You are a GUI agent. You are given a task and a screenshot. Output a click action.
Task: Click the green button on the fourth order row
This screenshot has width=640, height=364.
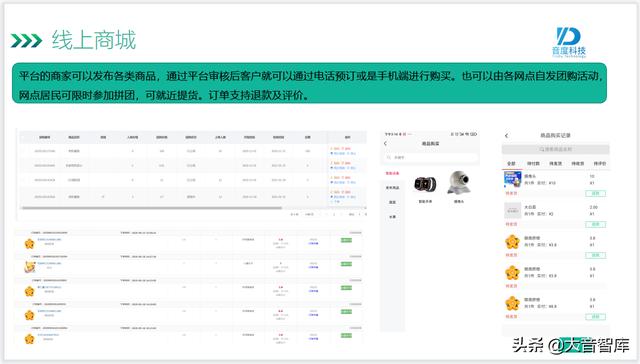click(346, 312)
